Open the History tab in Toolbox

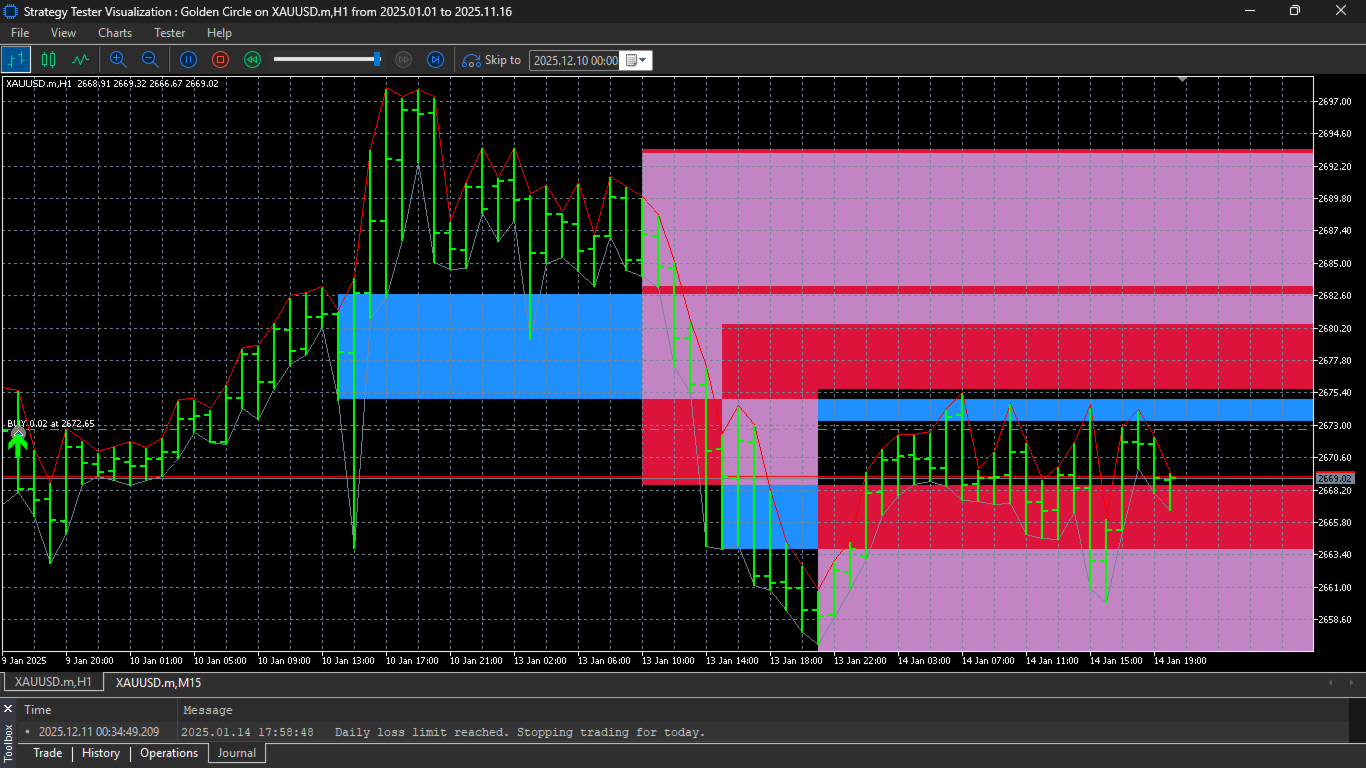(101, 753)
